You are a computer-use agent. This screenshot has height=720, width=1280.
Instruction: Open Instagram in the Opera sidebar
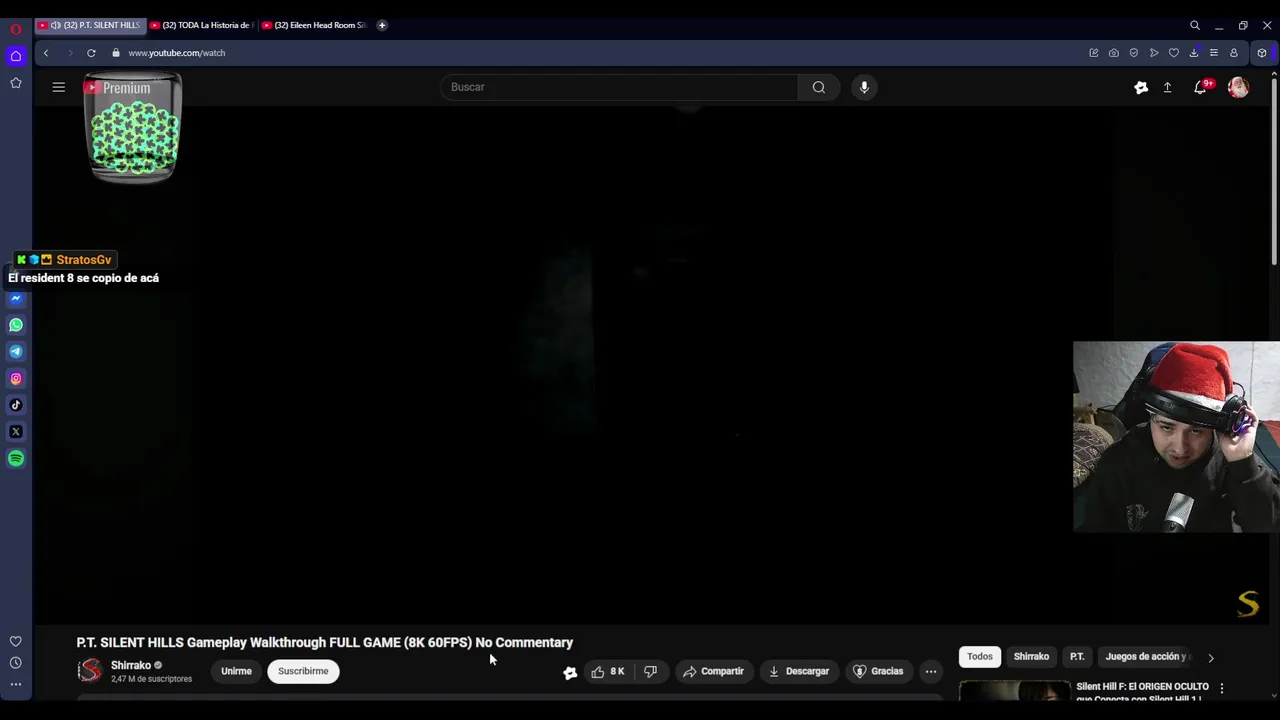16,378
